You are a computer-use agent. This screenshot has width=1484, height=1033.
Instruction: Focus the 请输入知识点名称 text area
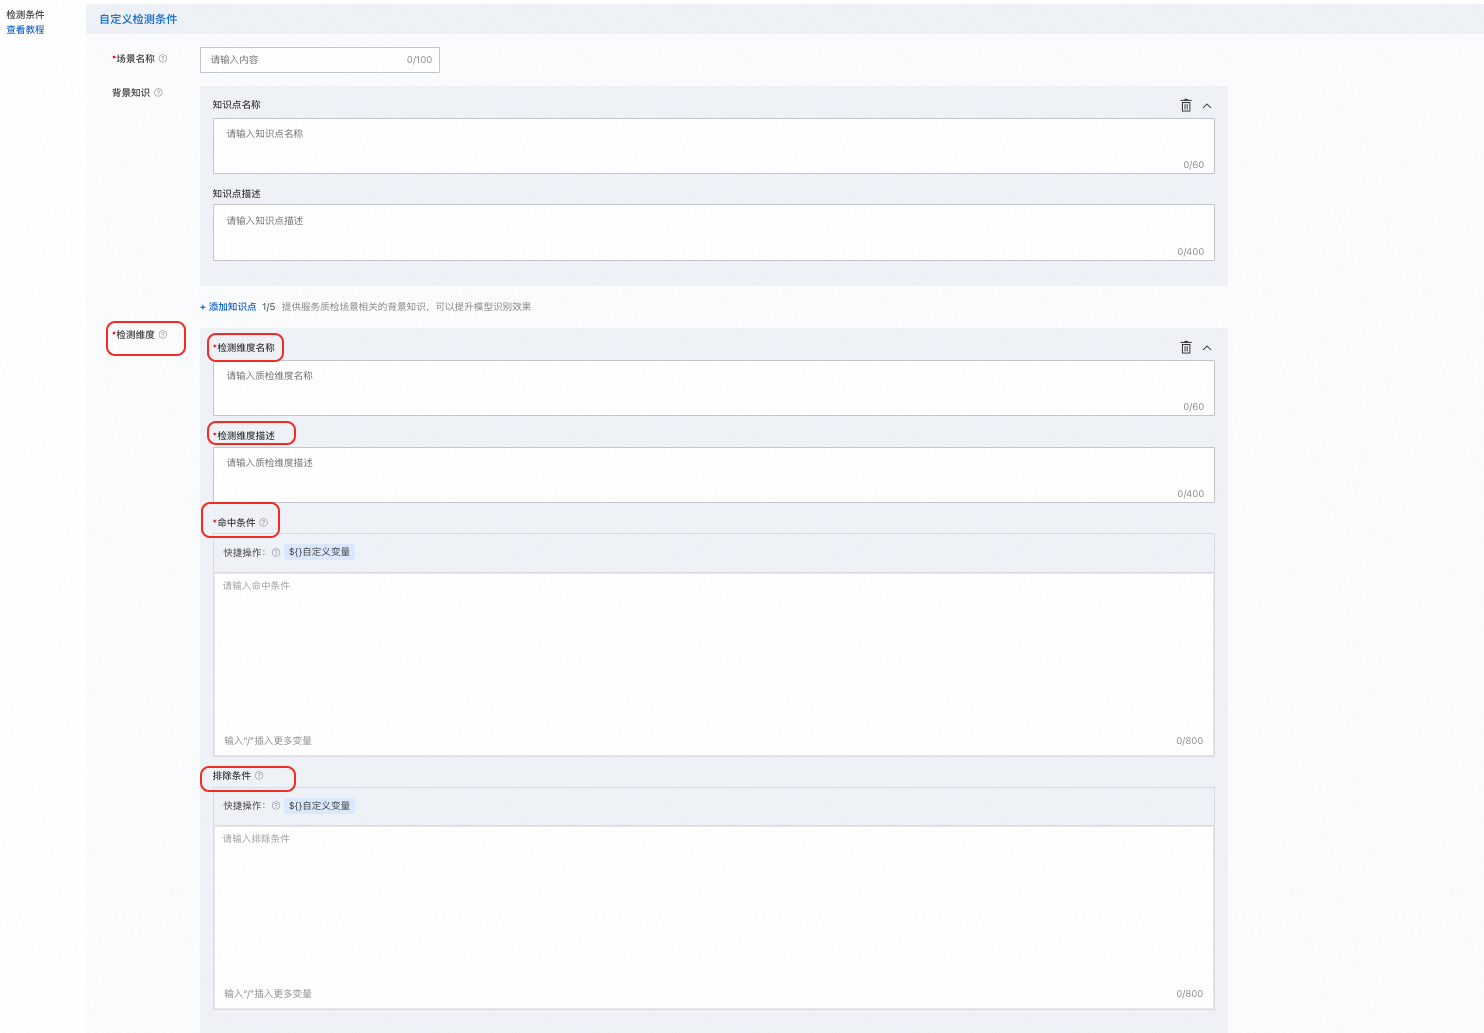pyautogui.click(x=714, y=146)
